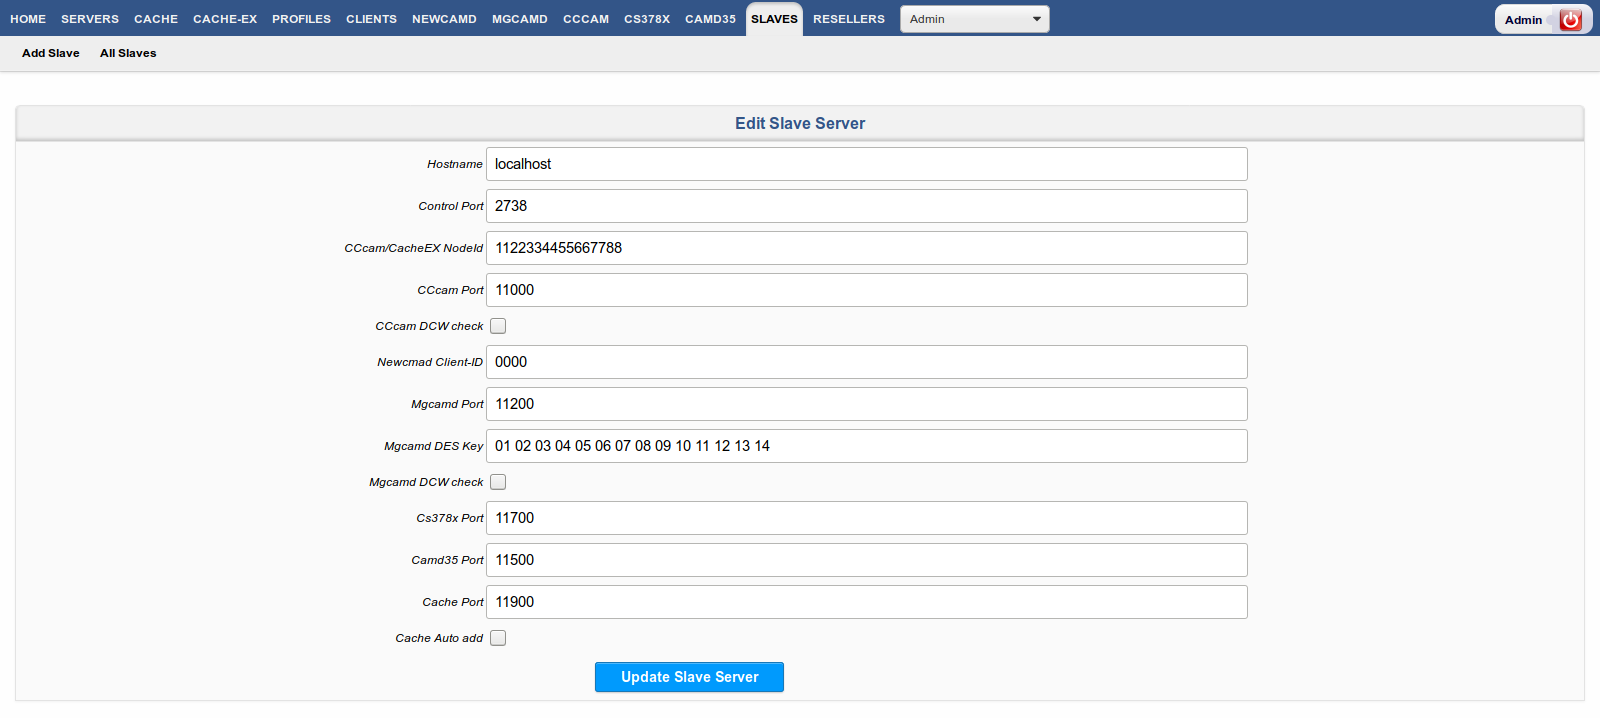
Task: Click the Add Slave link
Action: coord(51,53)
